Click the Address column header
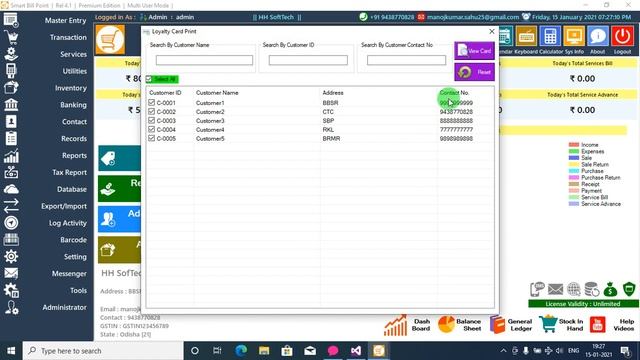The height and width of the screenshot is (360, 640). click(333, 93)
